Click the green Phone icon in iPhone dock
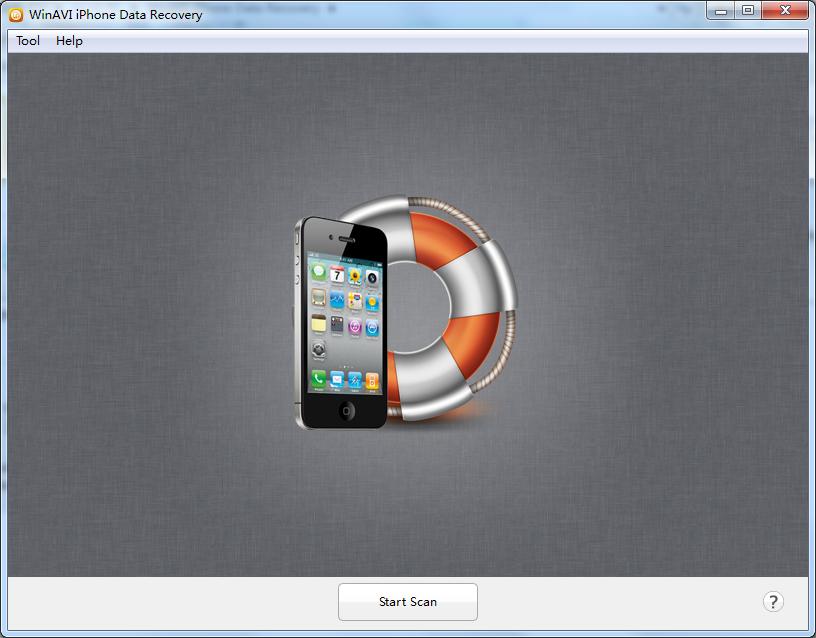 coord(318,378)
